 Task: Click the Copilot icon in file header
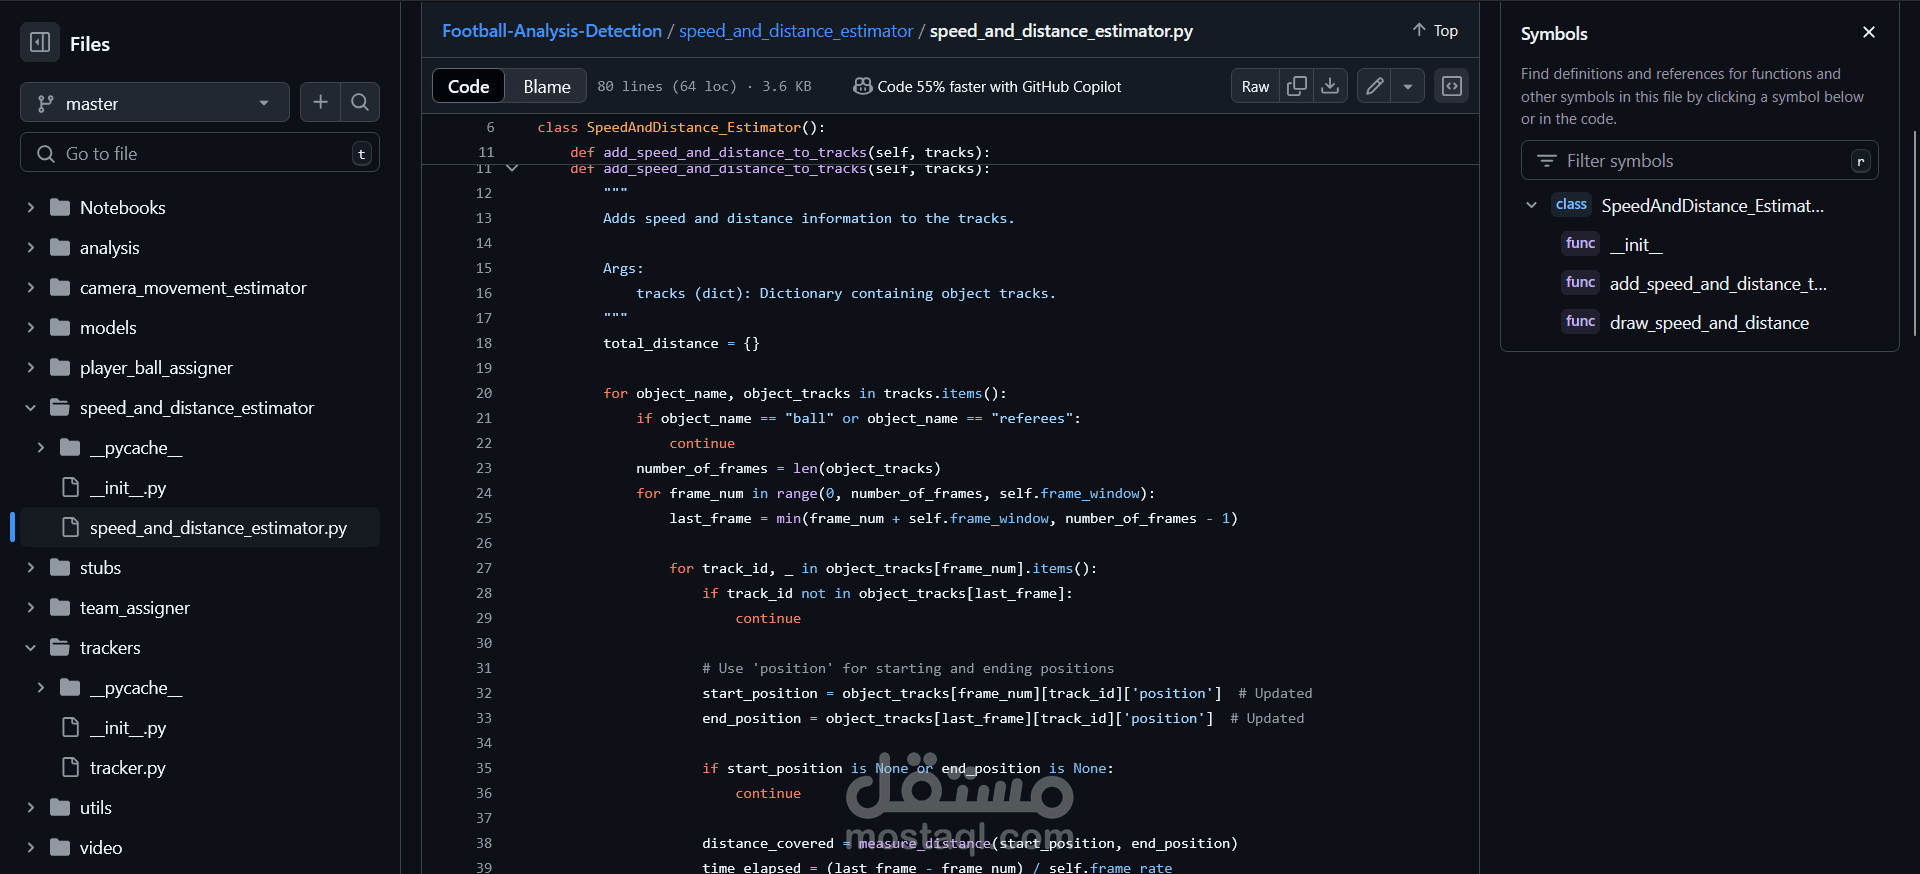(x=862, y=86)
